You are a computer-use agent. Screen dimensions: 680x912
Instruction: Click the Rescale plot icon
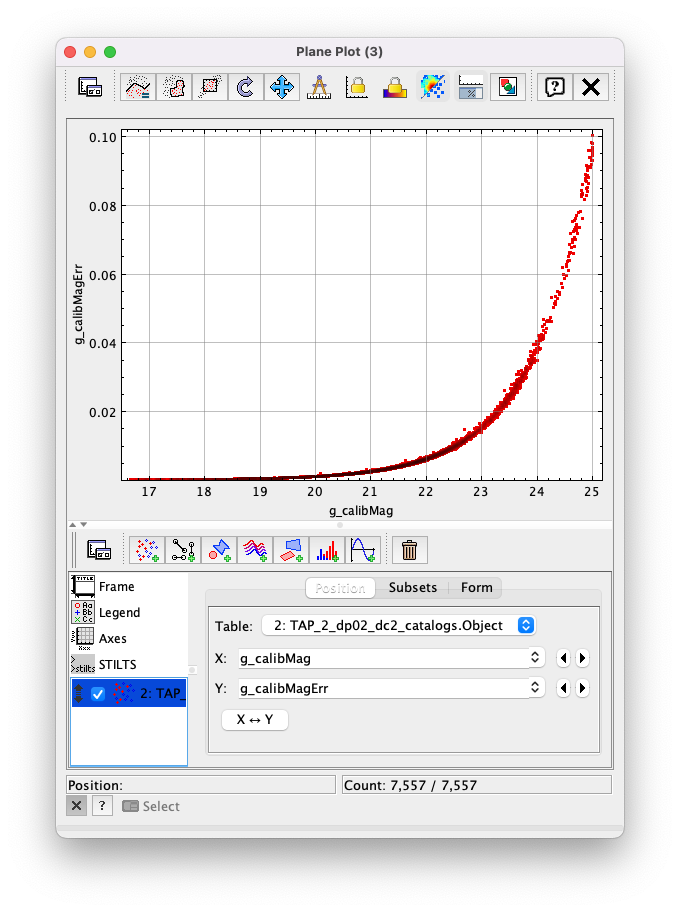coord(246,87)
